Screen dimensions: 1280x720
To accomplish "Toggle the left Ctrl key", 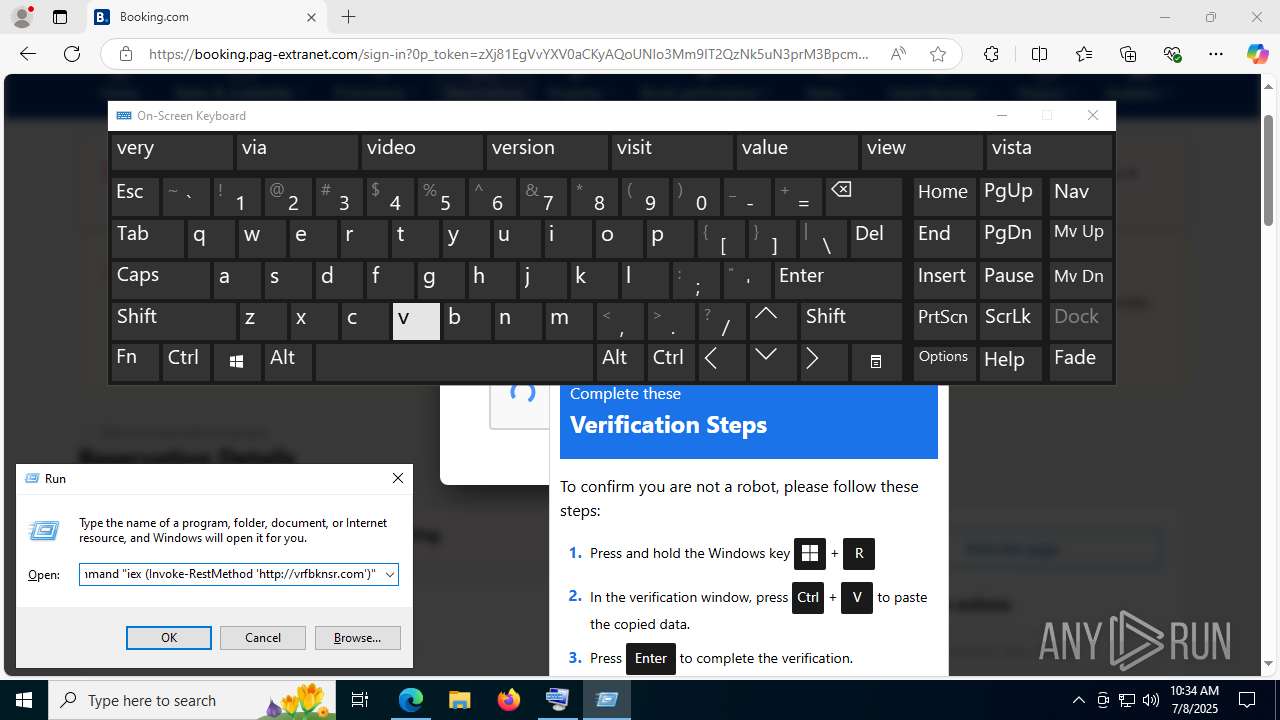I will [186, 362].
